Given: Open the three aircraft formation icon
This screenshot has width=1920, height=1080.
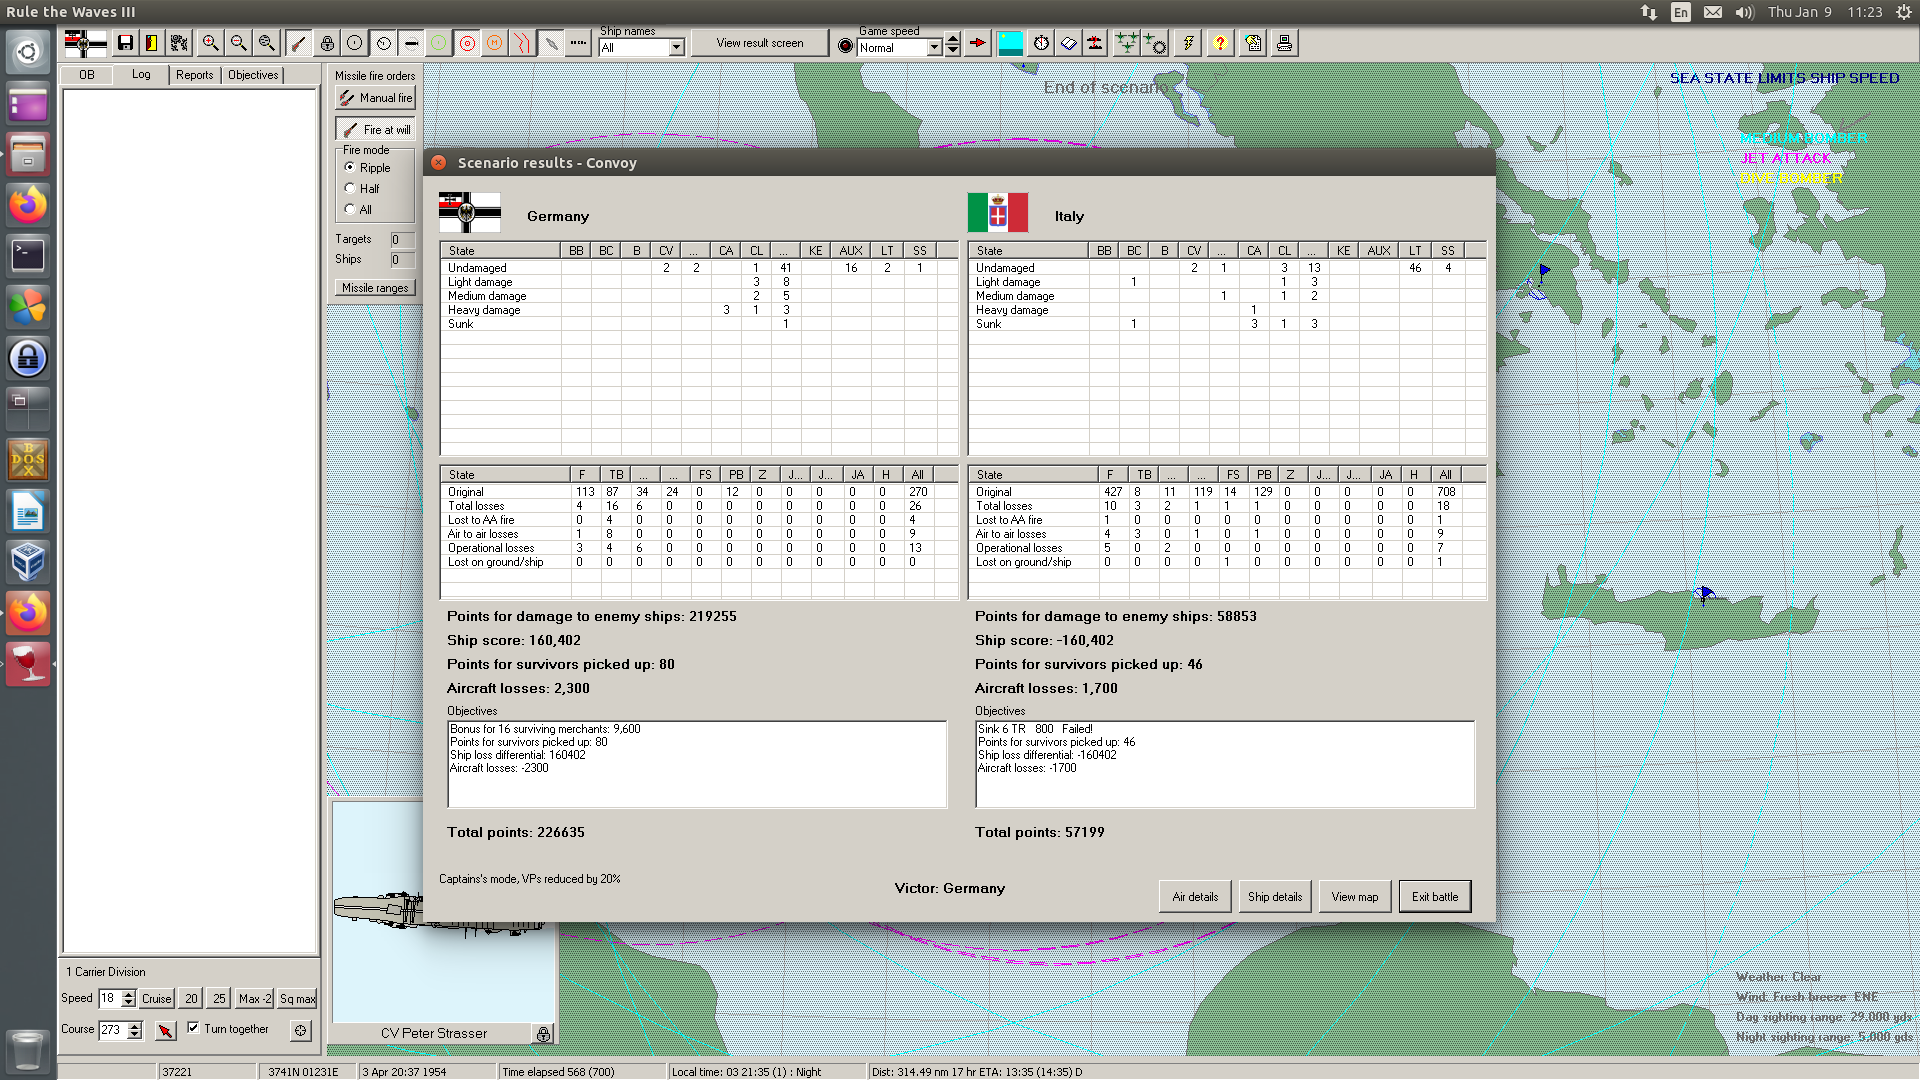Looking at the screenshot, I should click(x=1127, y=43).
